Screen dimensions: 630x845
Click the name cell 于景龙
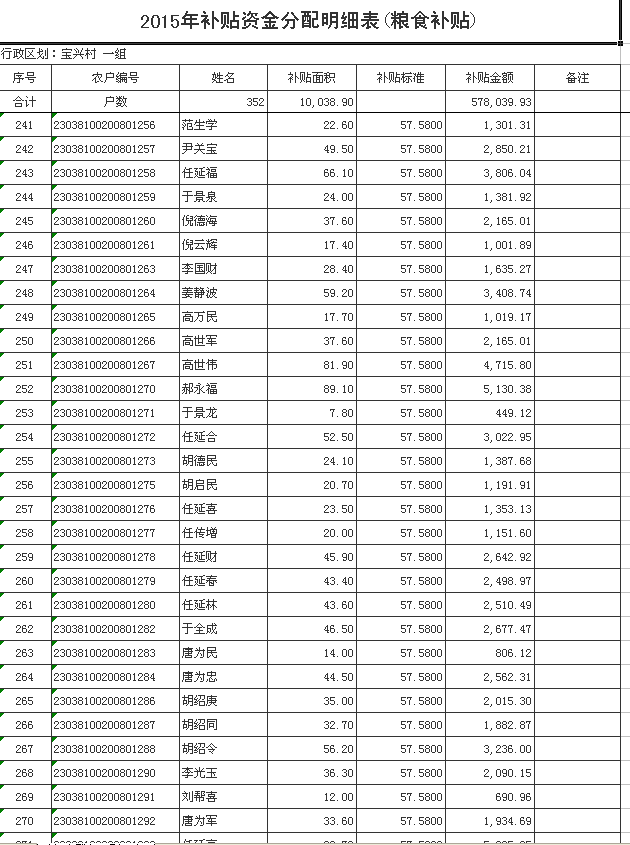(223, 413)
